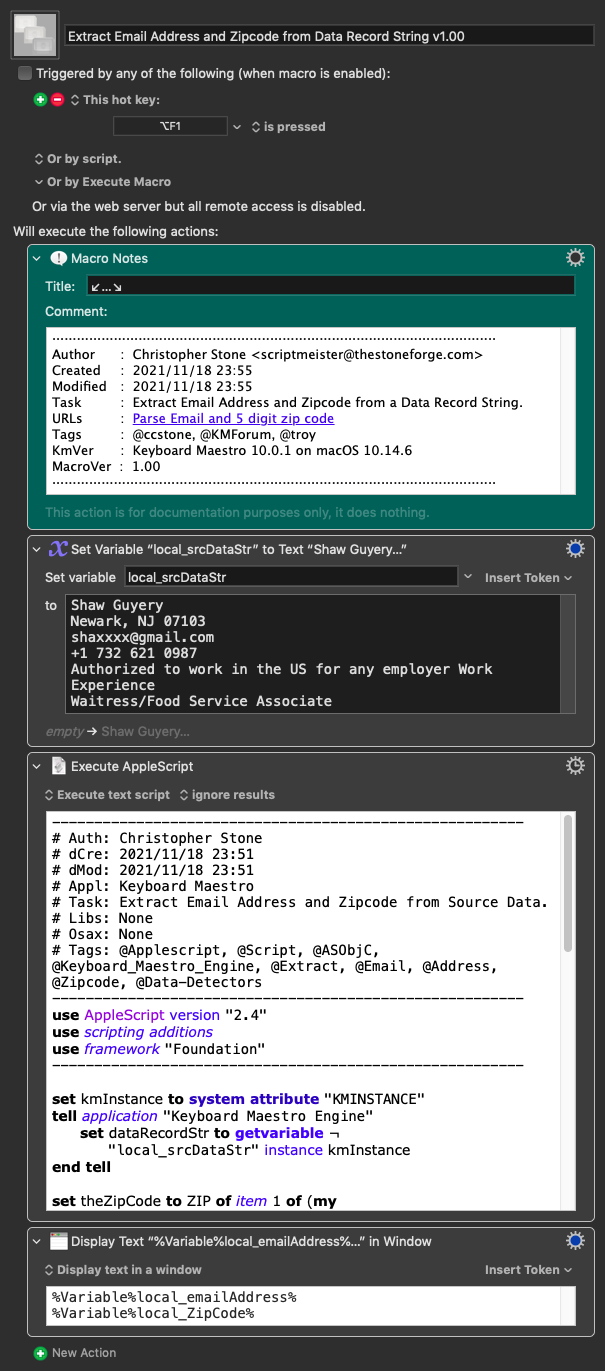Collapse the Set Variable action
This screenshot has width=605, height=1371.
[37, 549]
